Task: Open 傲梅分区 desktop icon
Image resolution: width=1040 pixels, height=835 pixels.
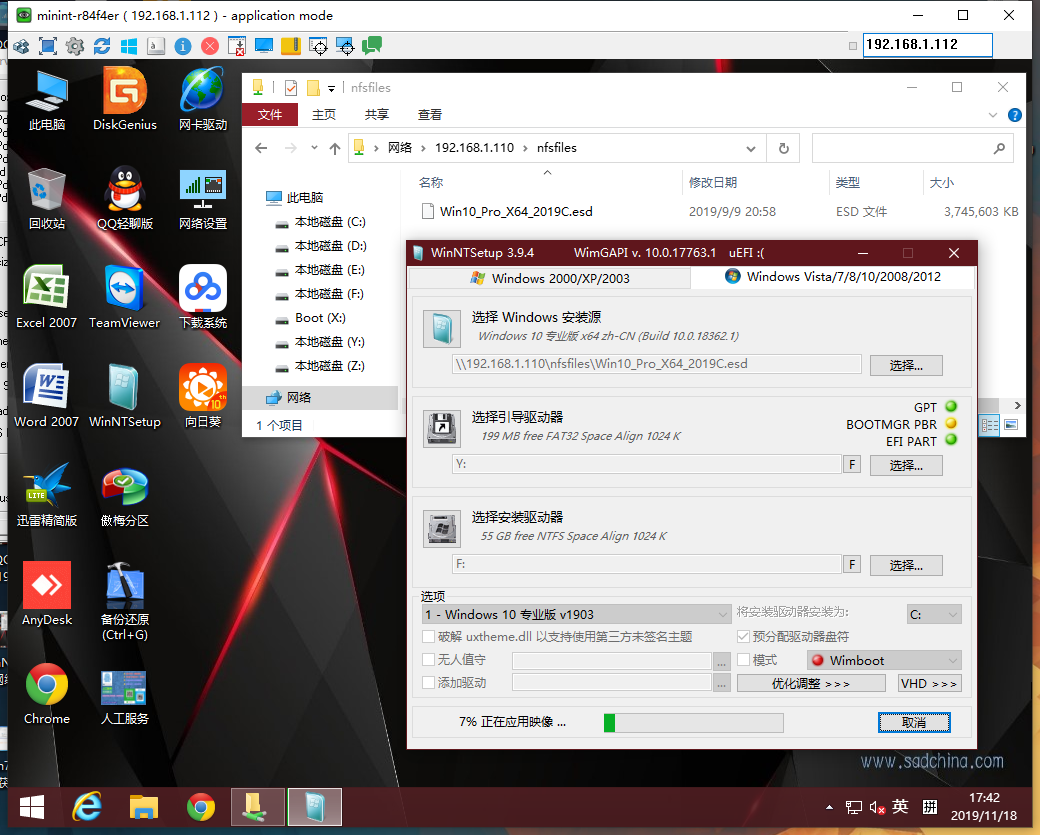Action: 125,495
